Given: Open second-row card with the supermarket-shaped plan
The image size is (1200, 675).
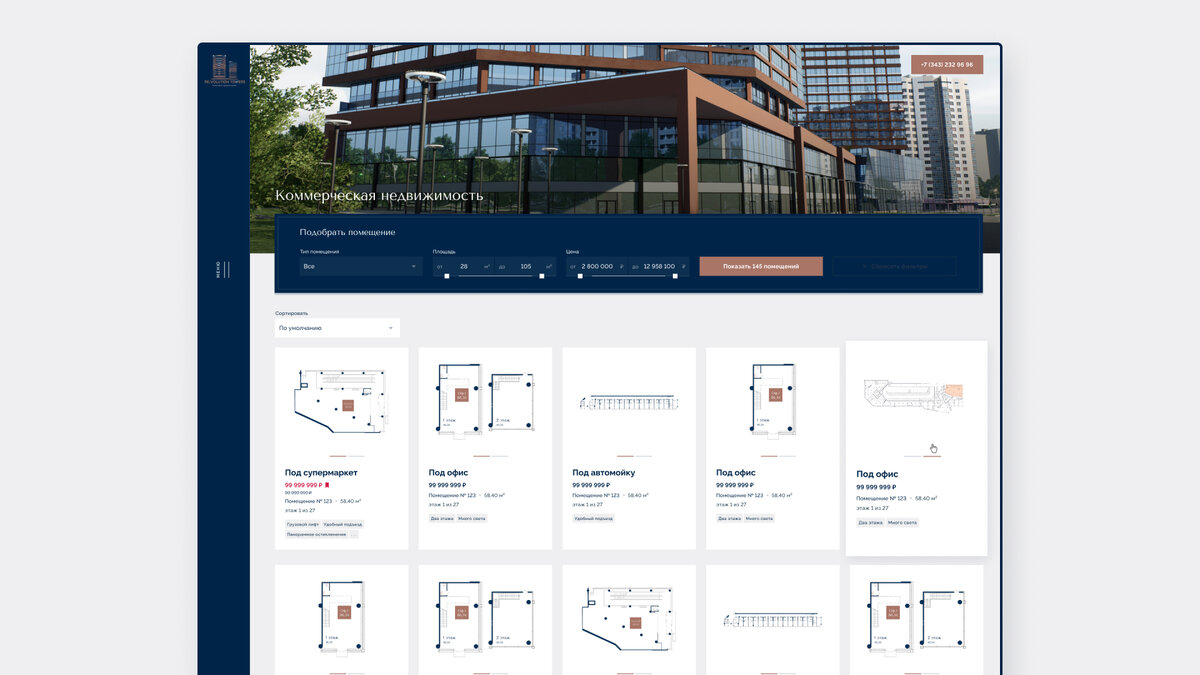Looking at the screenshot, I should (x=629, y=620).
